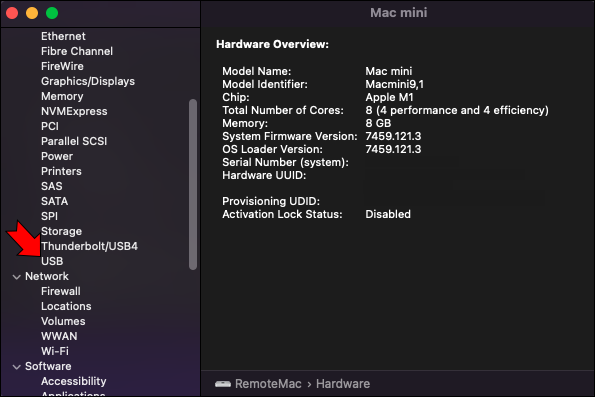Click the yellow minimize window button
Viewport: 595px width, 397px height.
click(x=32, y=13)
